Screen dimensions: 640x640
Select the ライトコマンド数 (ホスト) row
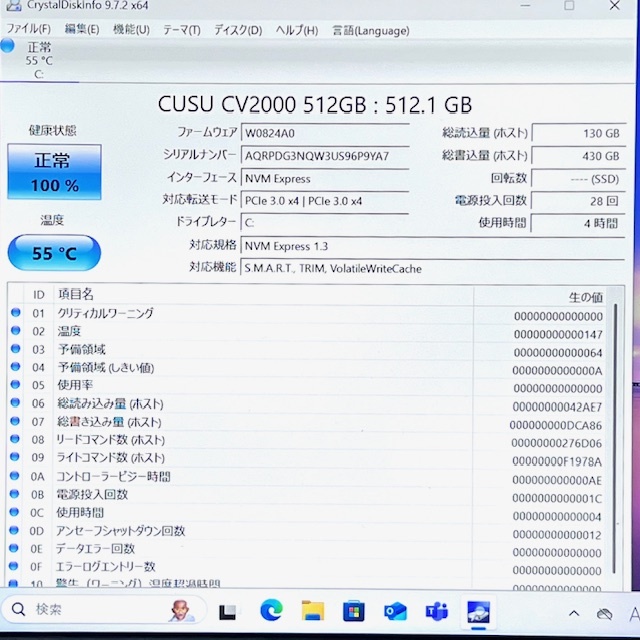(307, 458)
